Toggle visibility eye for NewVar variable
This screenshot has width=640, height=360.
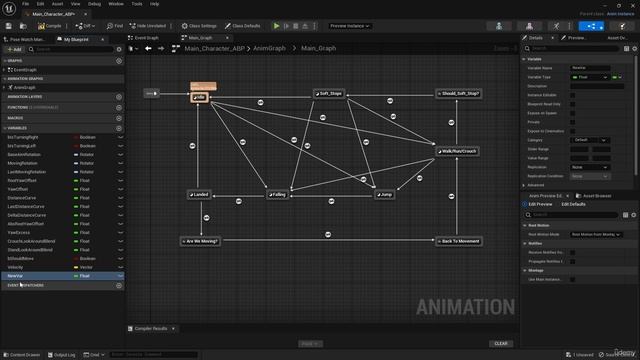click(x=120, y=276)
